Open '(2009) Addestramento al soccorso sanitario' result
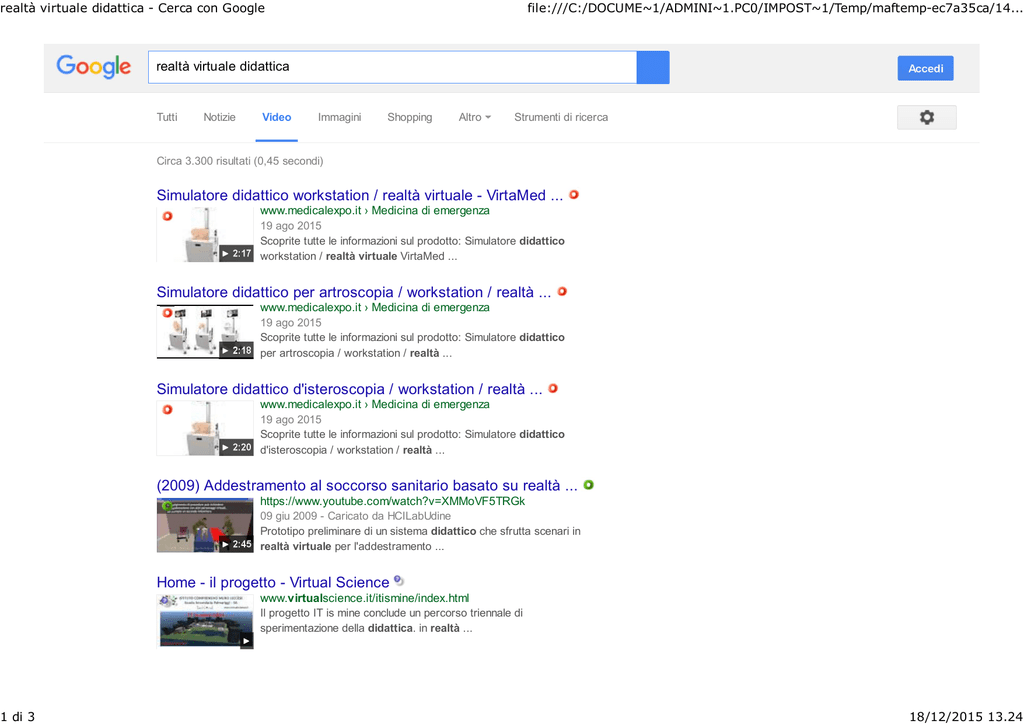The width and height of the screenshot is (1024, 724). pyautogui.click(x=367, y=486)
